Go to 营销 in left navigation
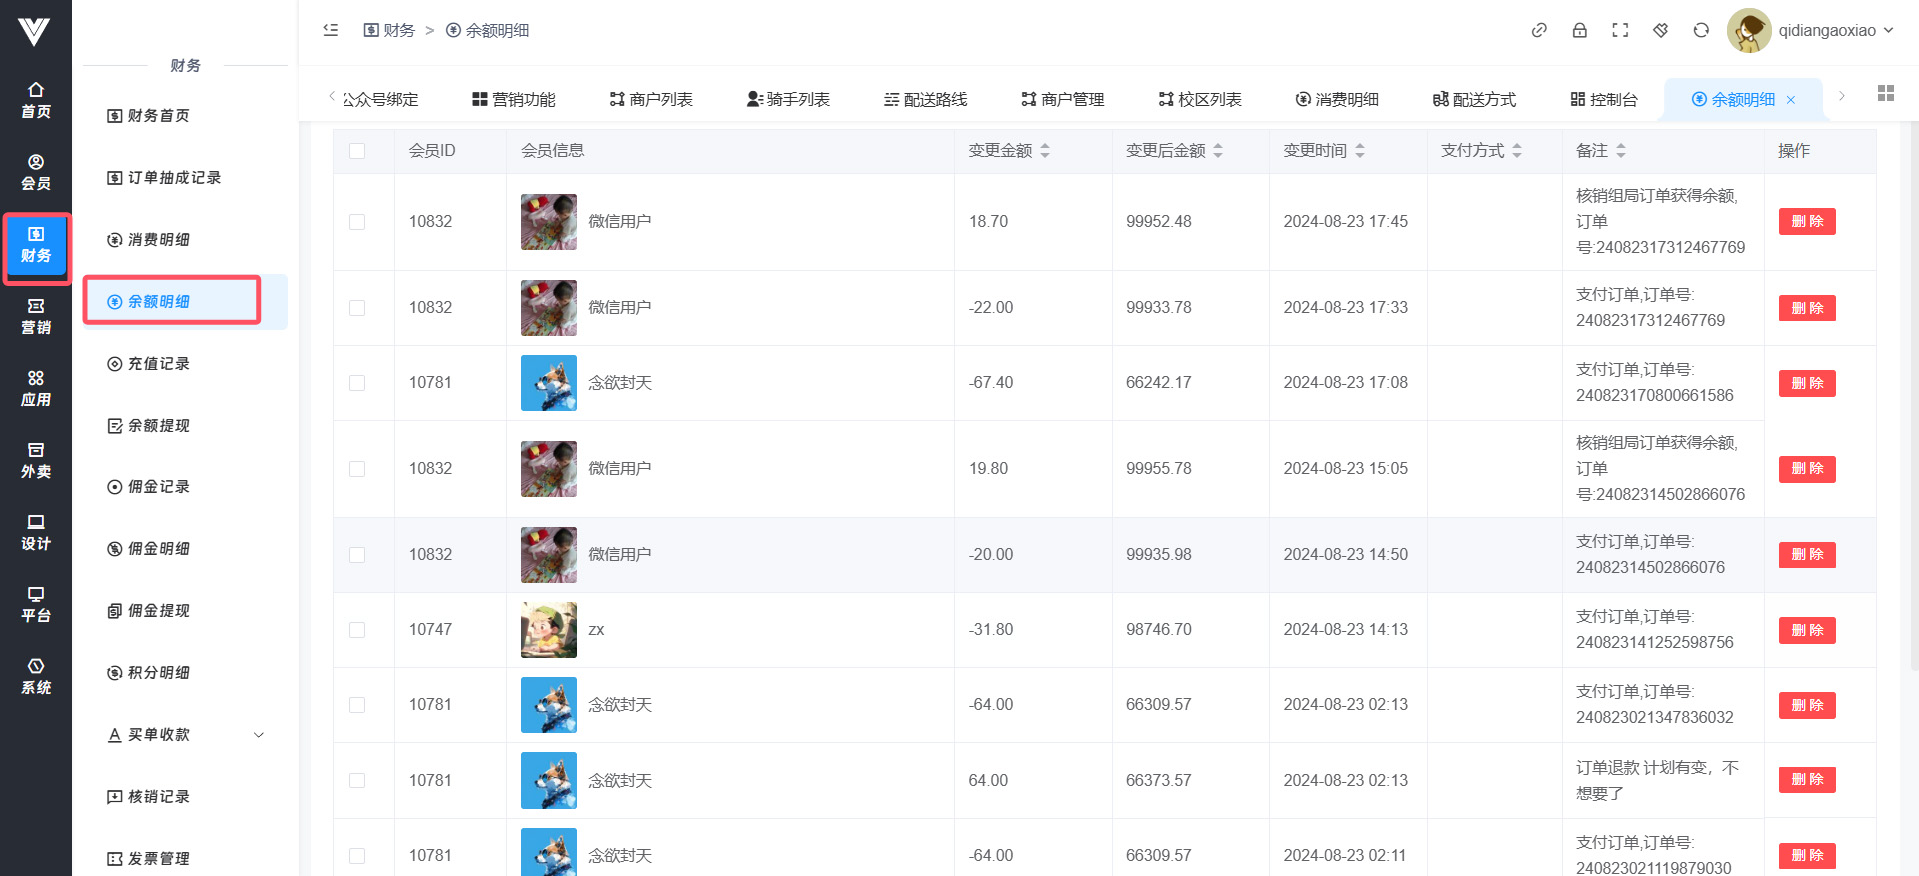The image size is (1919, 876). tap(36, 316)
